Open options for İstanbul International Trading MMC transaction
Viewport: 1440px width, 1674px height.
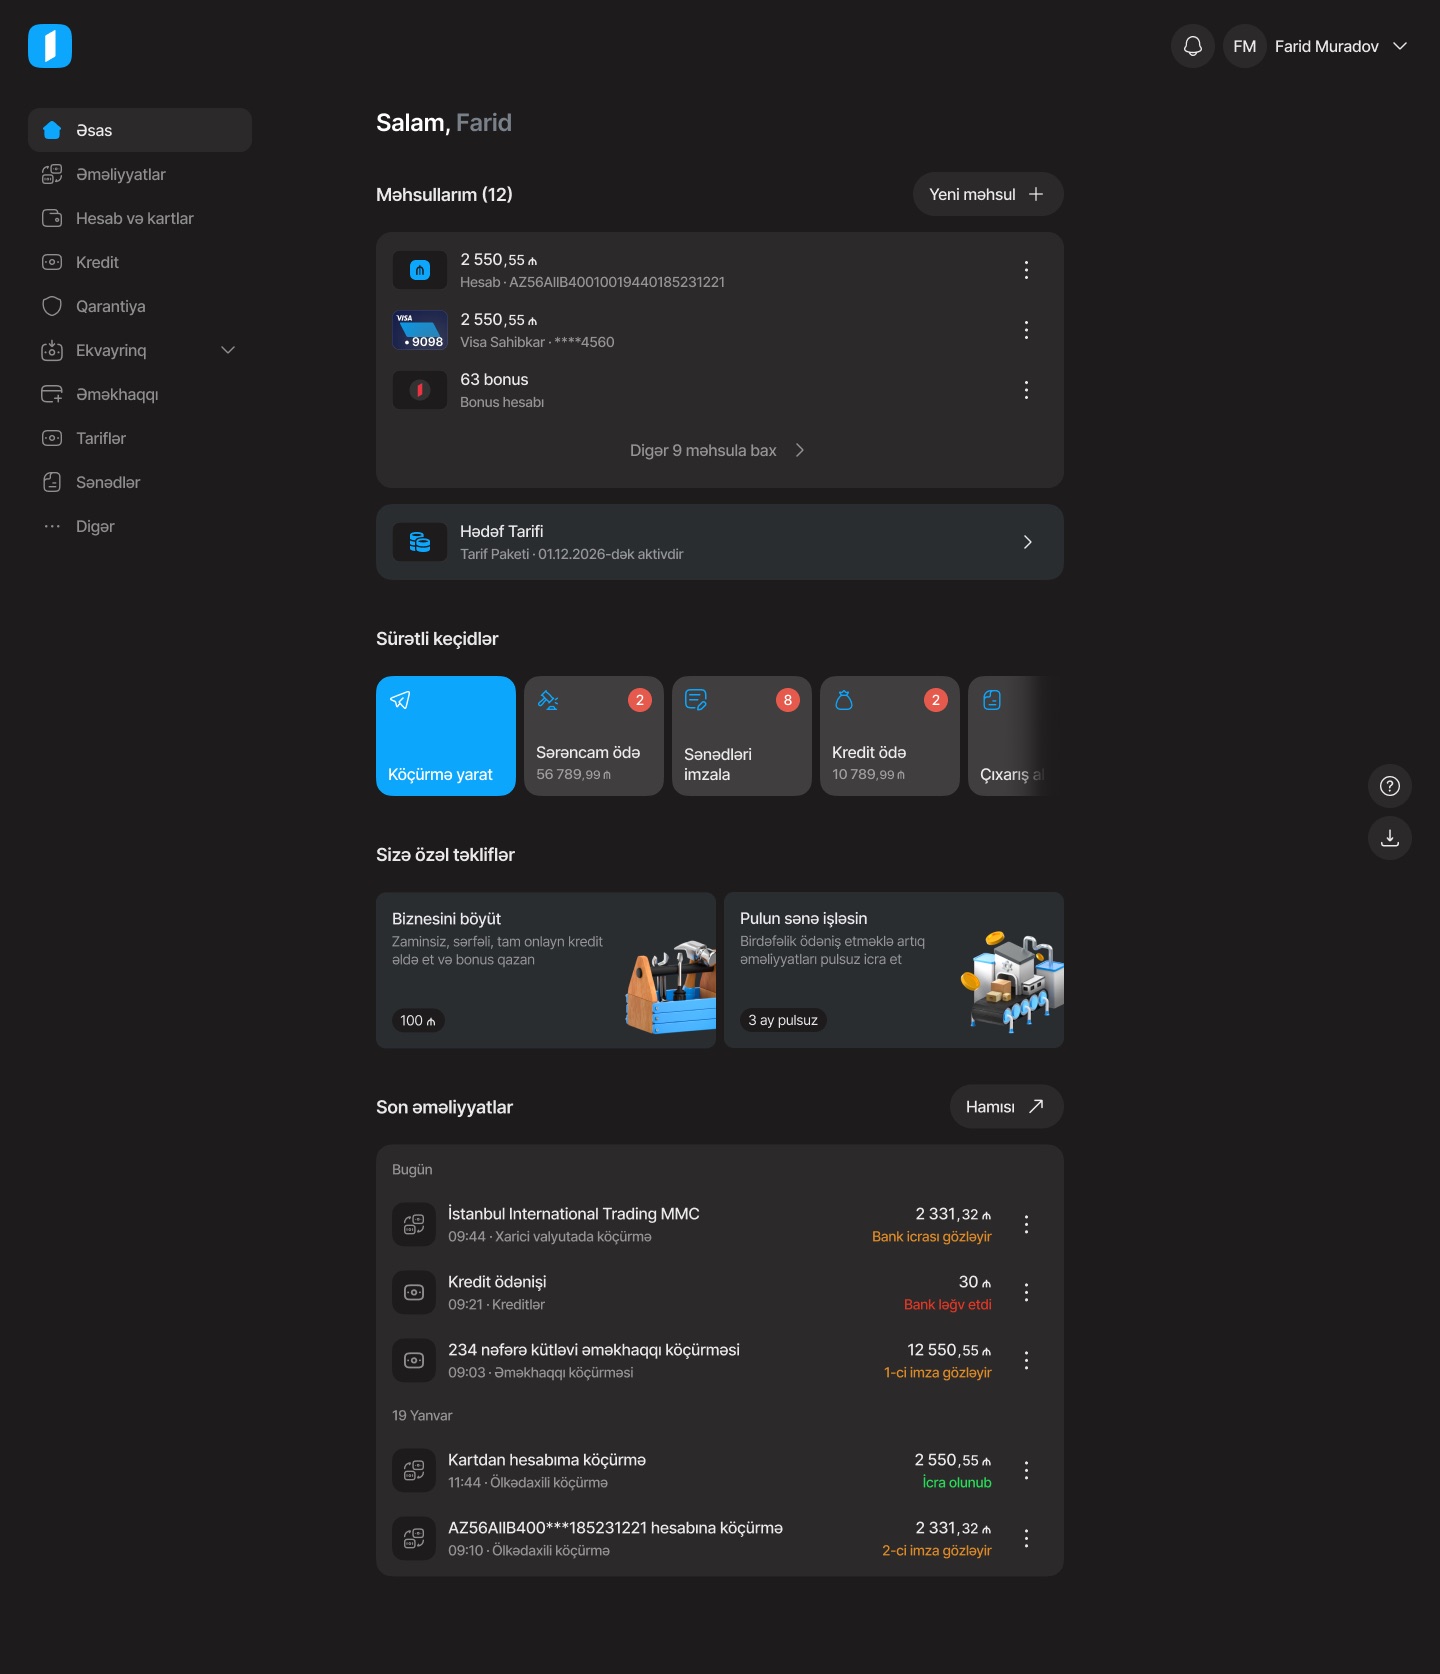(1026, 1224)
